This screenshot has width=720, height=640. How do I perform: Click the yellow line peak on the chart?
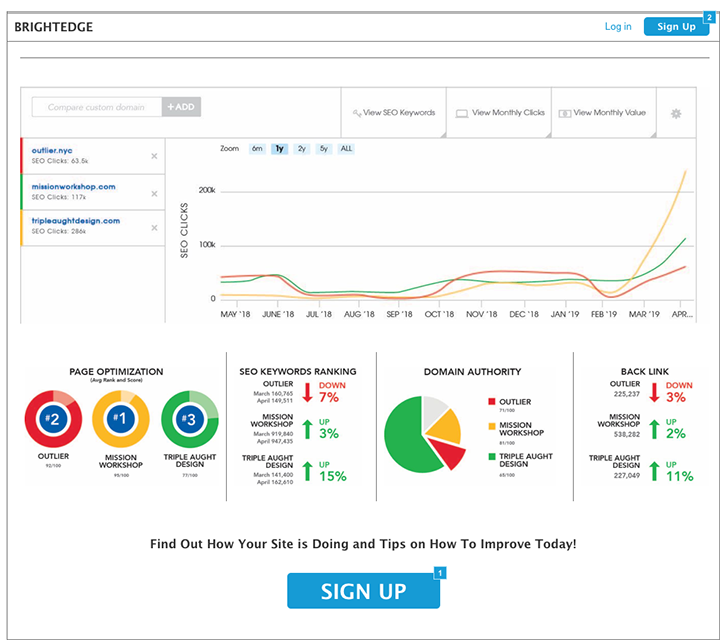tap(686, 171)
